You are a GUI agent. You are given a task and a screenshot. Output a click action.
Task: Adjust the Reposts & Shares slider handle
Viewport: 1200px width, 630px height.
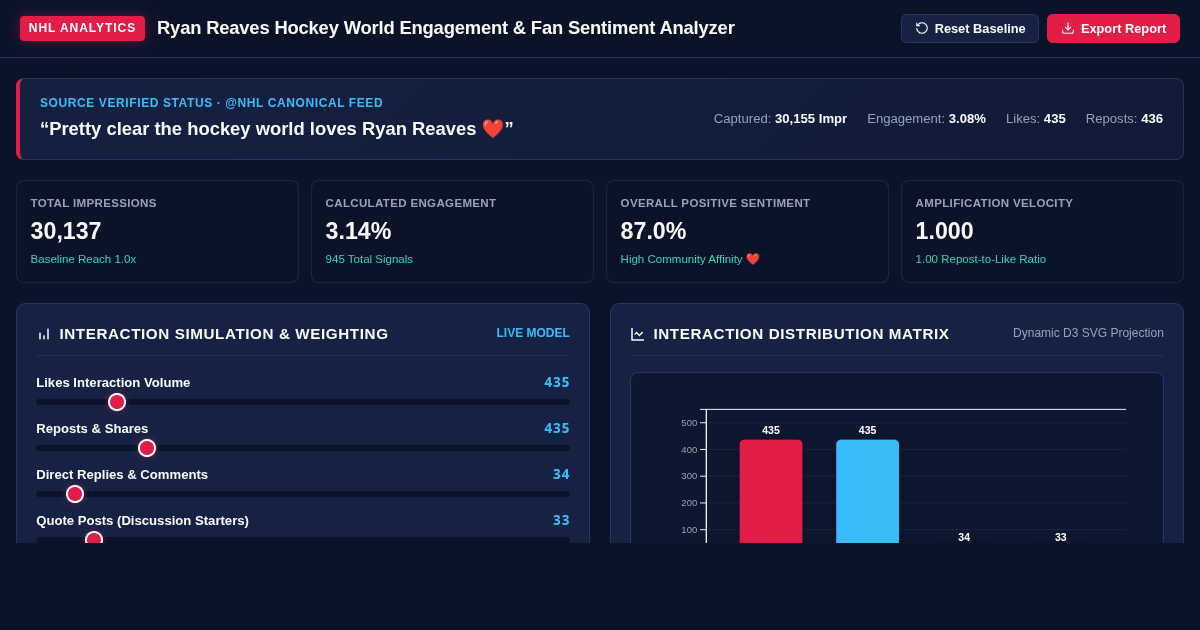[x=147, y=448]
